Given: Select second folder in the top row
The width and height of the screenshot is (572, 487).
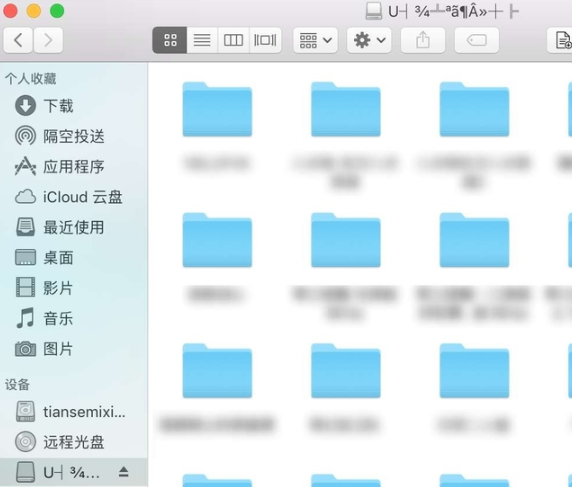Looking at the screenshot, I should [346, 109].
